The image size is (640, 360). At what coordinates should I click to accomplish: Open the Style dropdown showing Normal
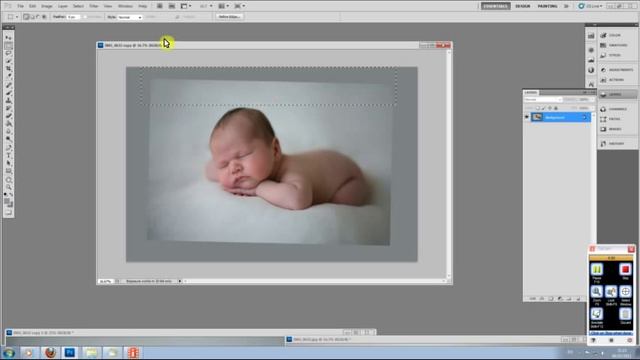pyautogui.click(x=129, y=17)
